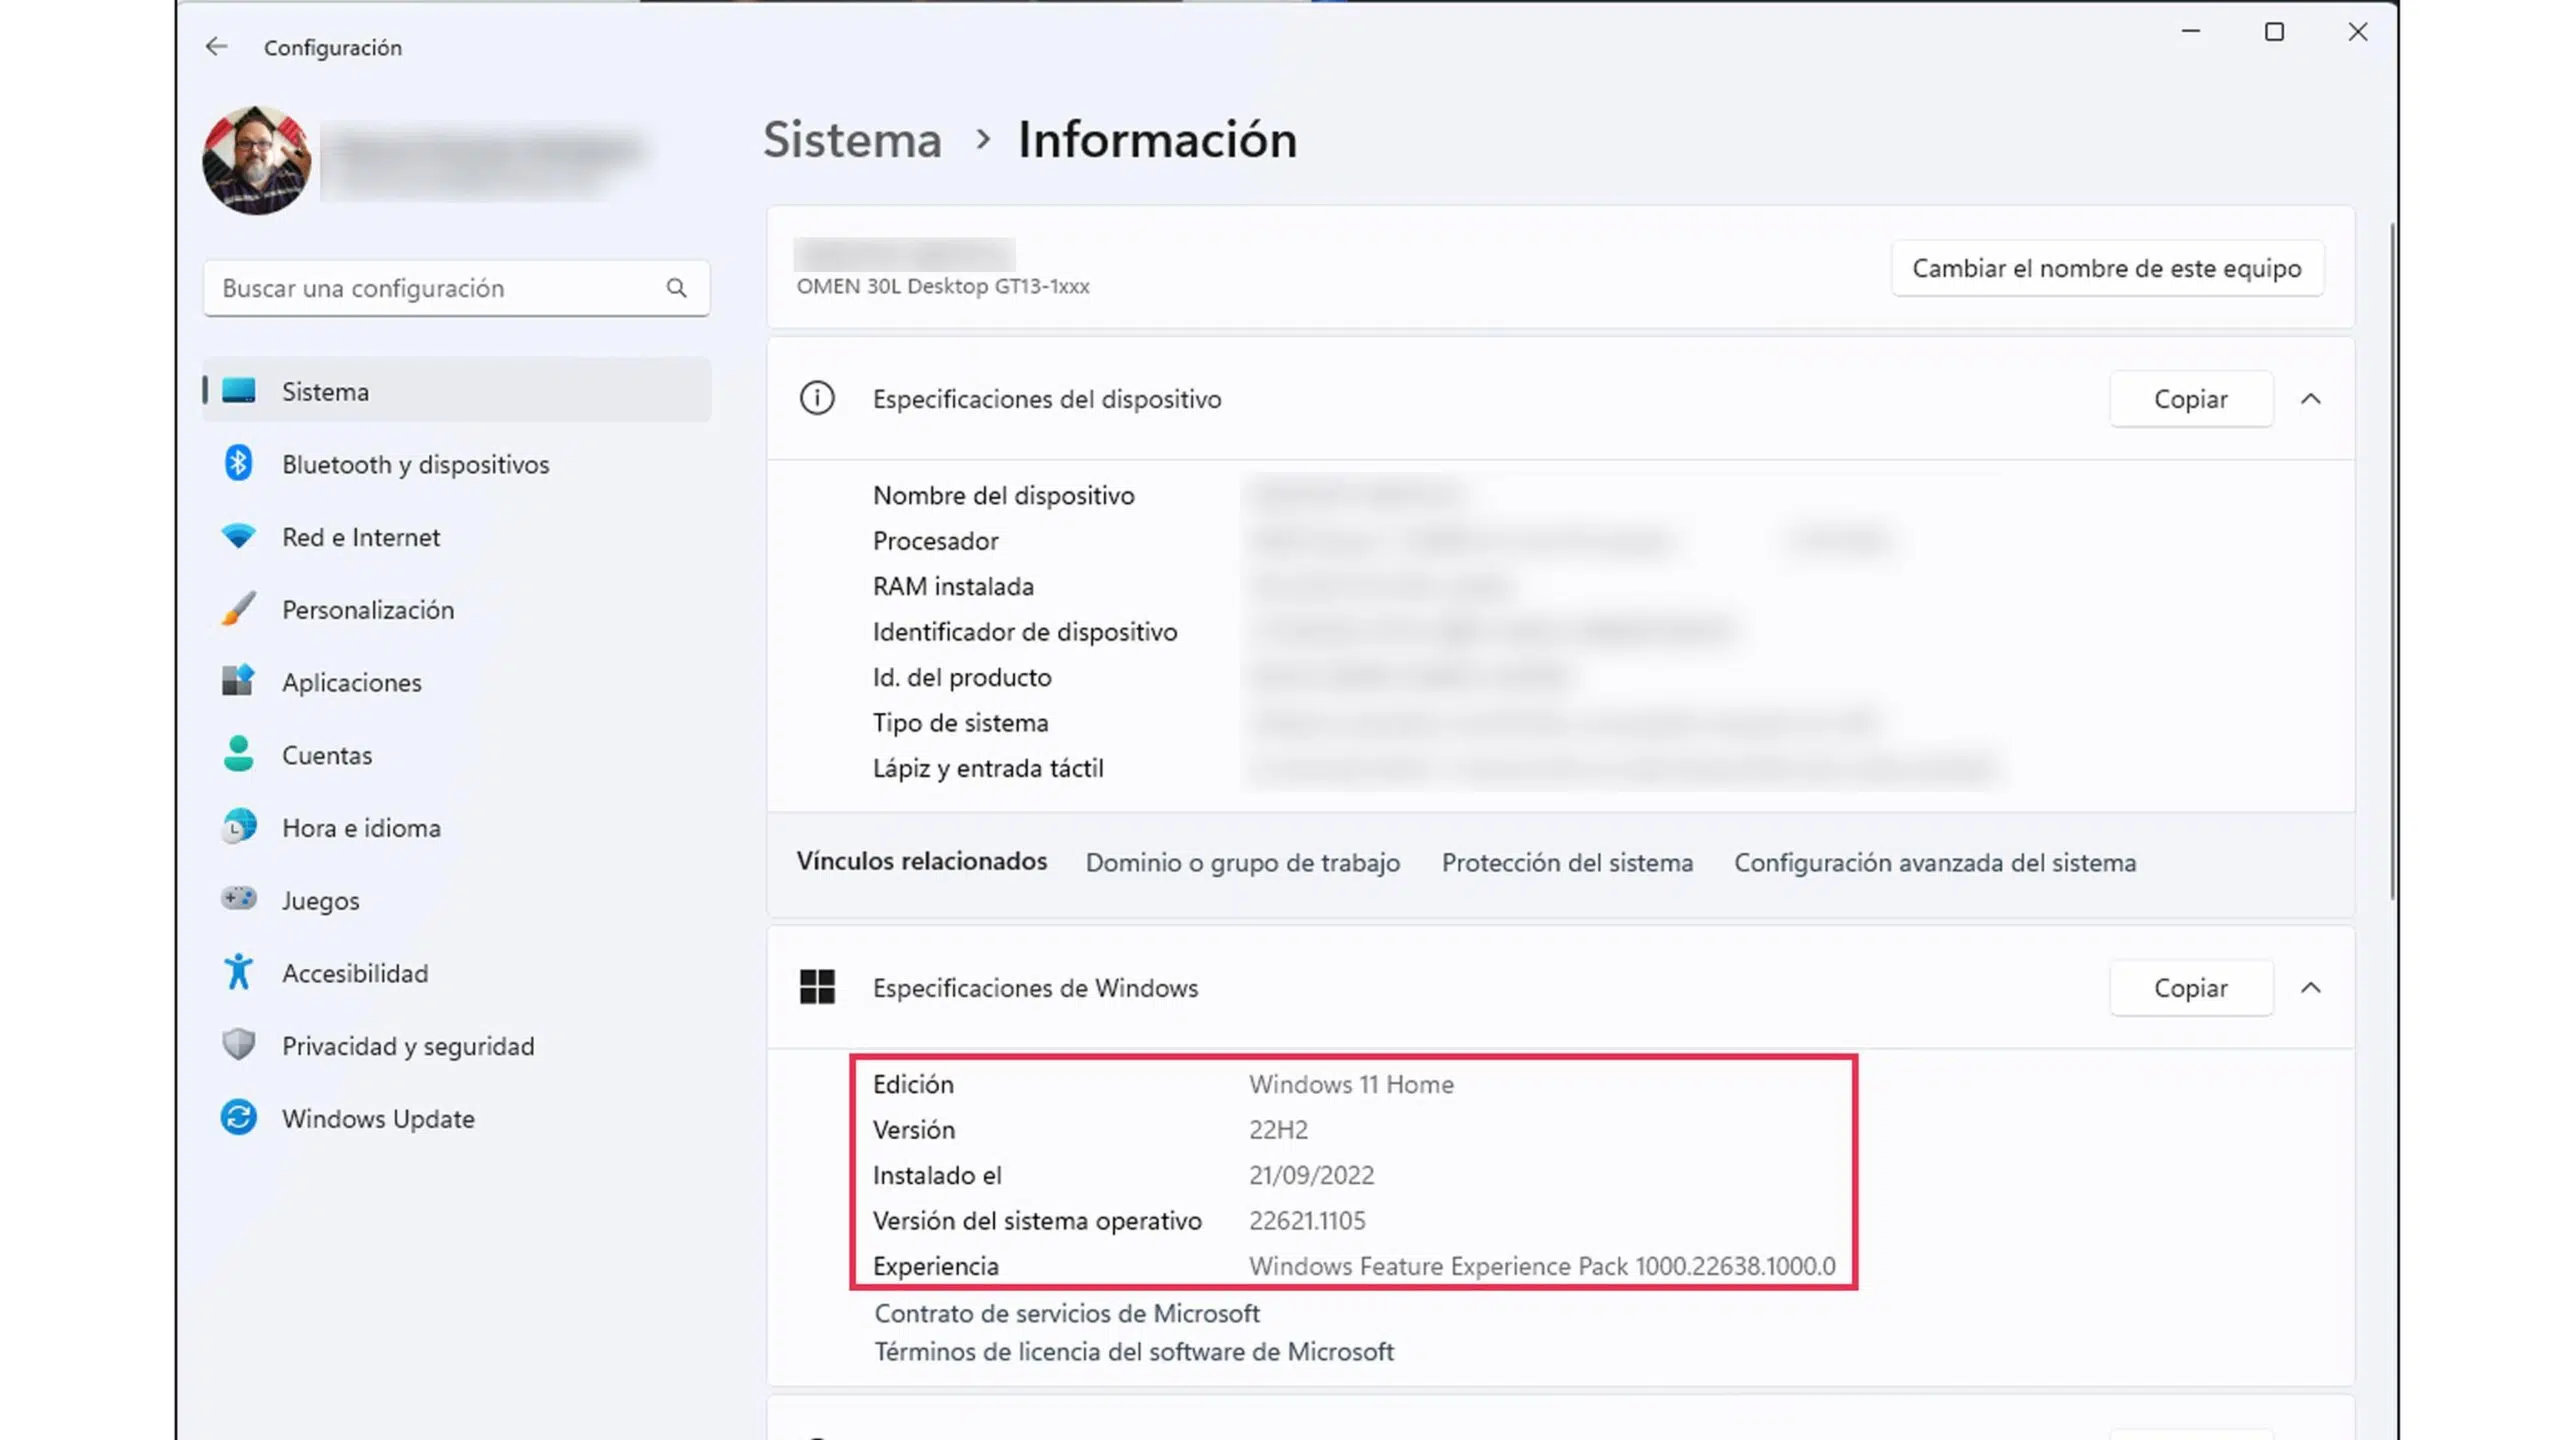
Task: Open Aplicaciones settings
Action: tap(456, 682)
